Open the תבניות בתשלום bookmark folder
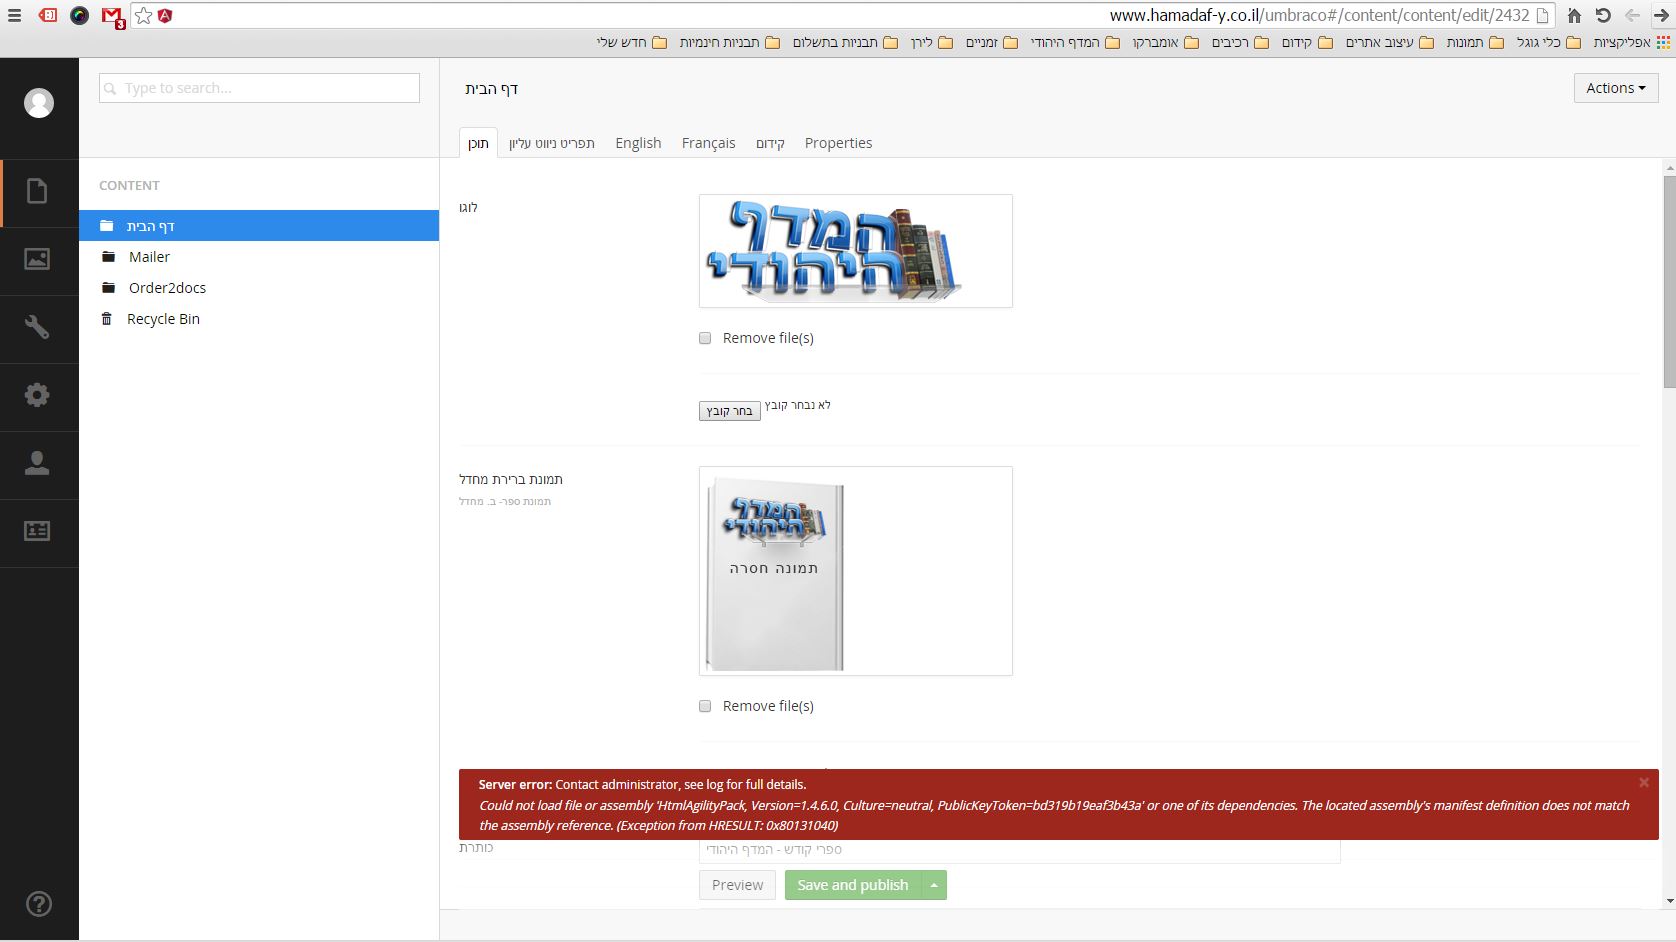Image resolution: width=1676 pixels, height=942 pixels. [x=845, y=42]
